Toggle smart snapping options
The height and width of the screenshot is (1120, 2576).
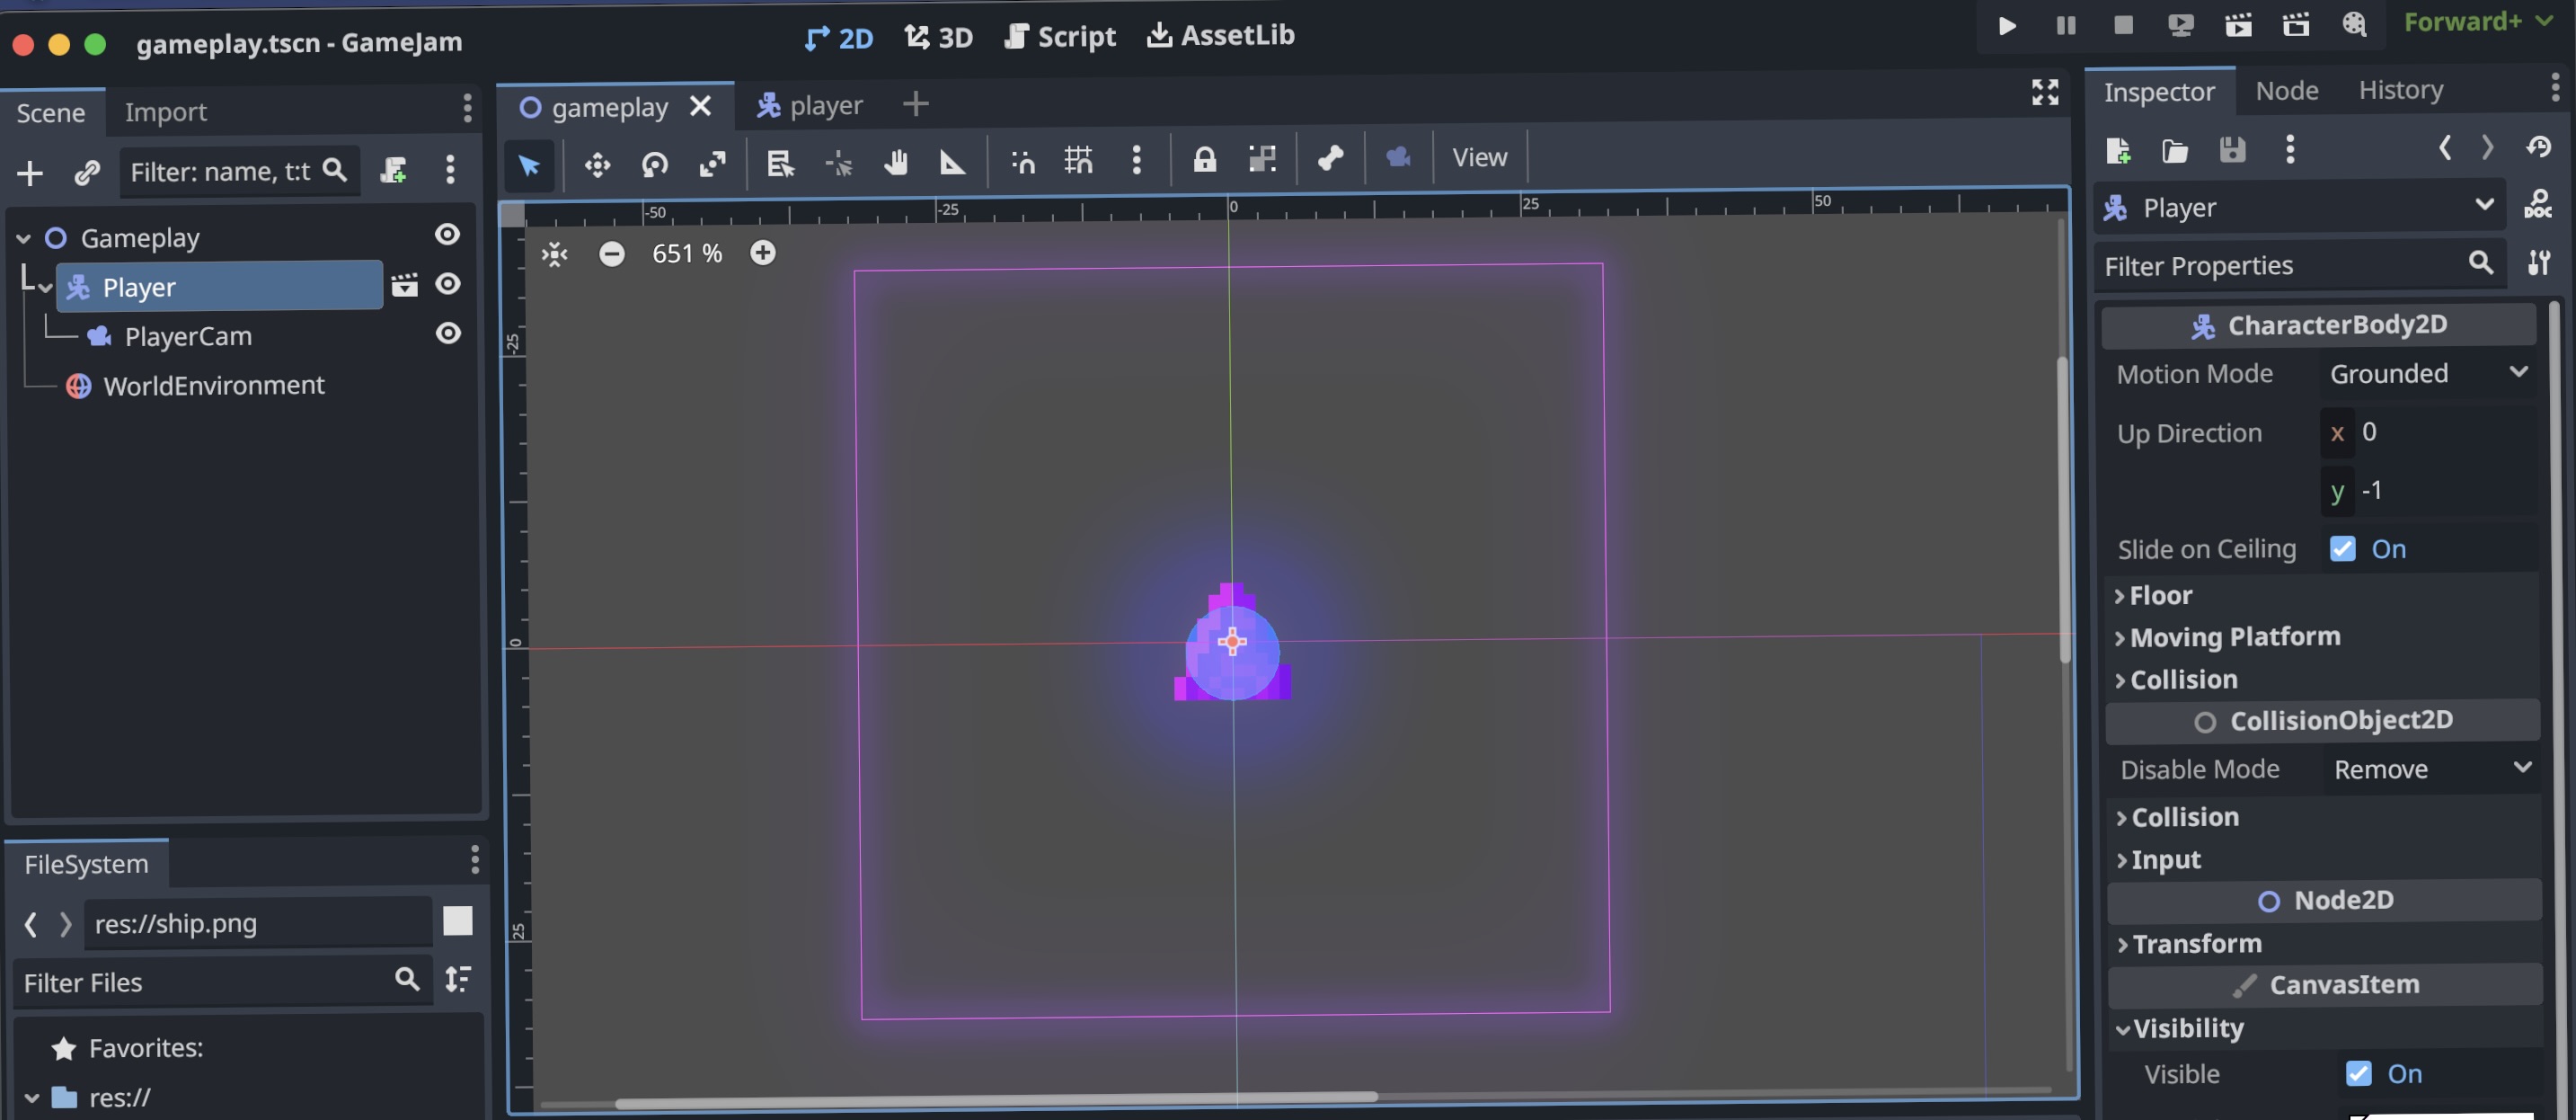click(1021, 161)
